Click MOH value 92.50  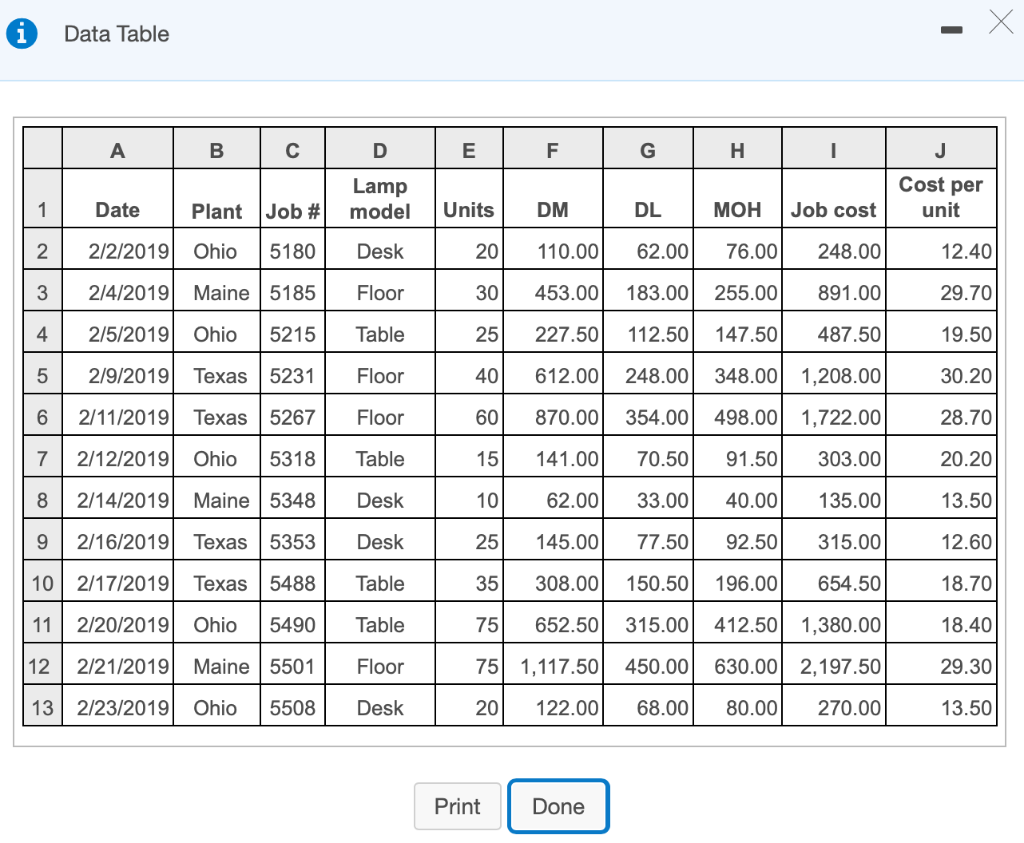coord(737,539)
